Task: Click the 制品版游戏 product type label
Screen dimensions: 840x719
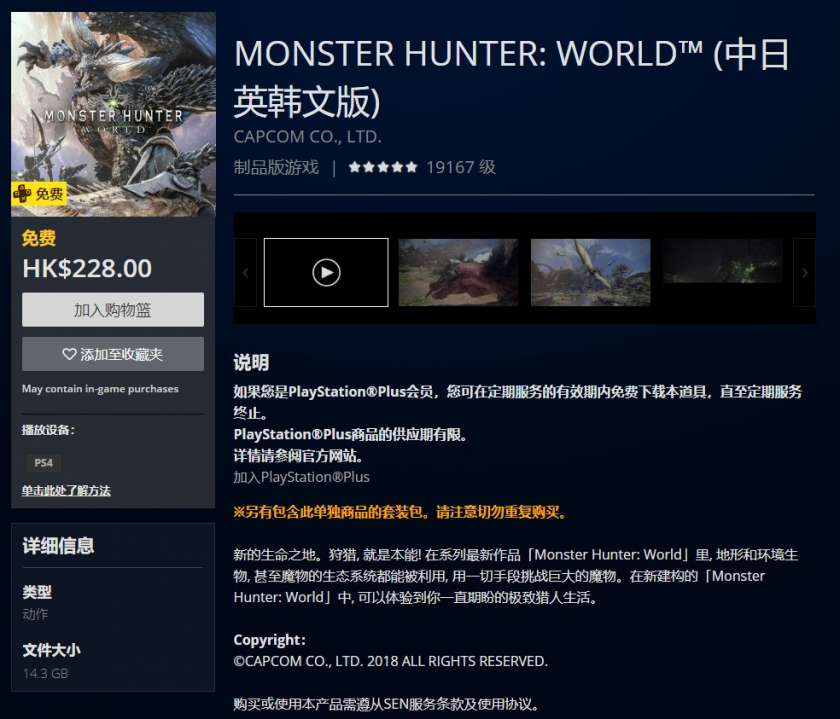Action: 276,167
